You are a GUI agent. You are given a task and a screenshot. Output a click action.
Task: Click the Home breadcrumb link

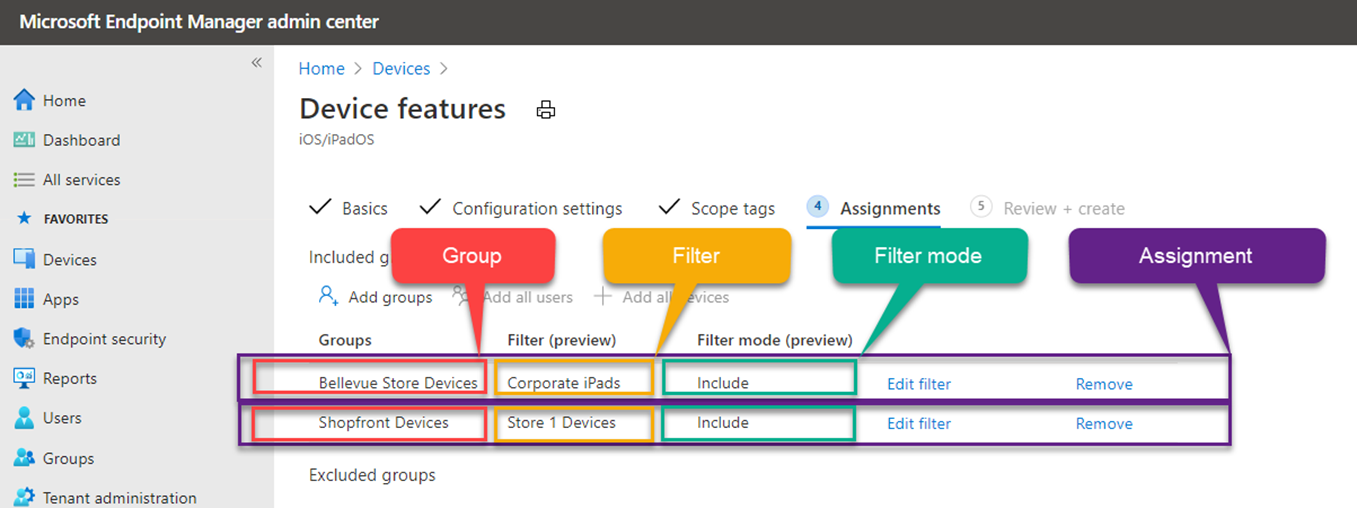click(321, 69)
